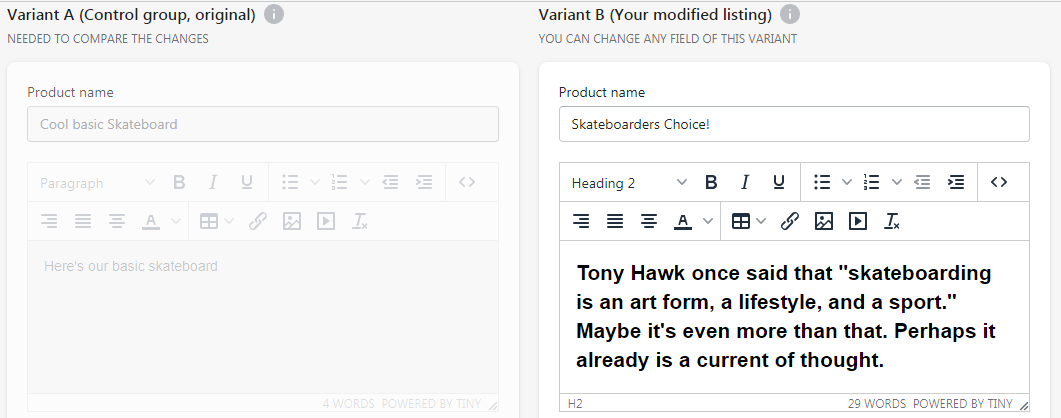Image resolution: width=1061 pixels, height=418 pixels.
Task: Open the table menu in Variant B toolbar
Action: (746, 221)
